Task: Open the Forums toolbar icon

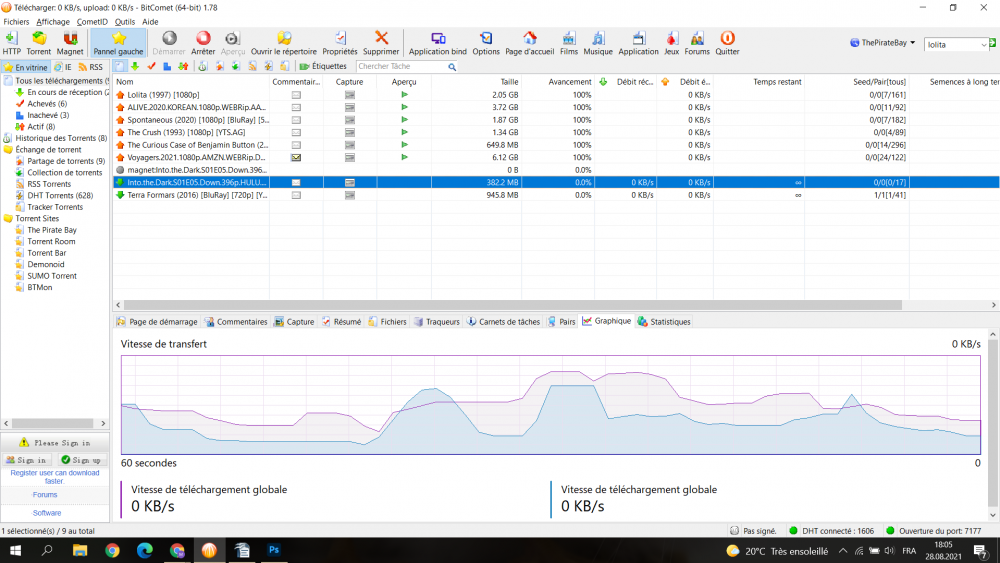Action: 696,43
